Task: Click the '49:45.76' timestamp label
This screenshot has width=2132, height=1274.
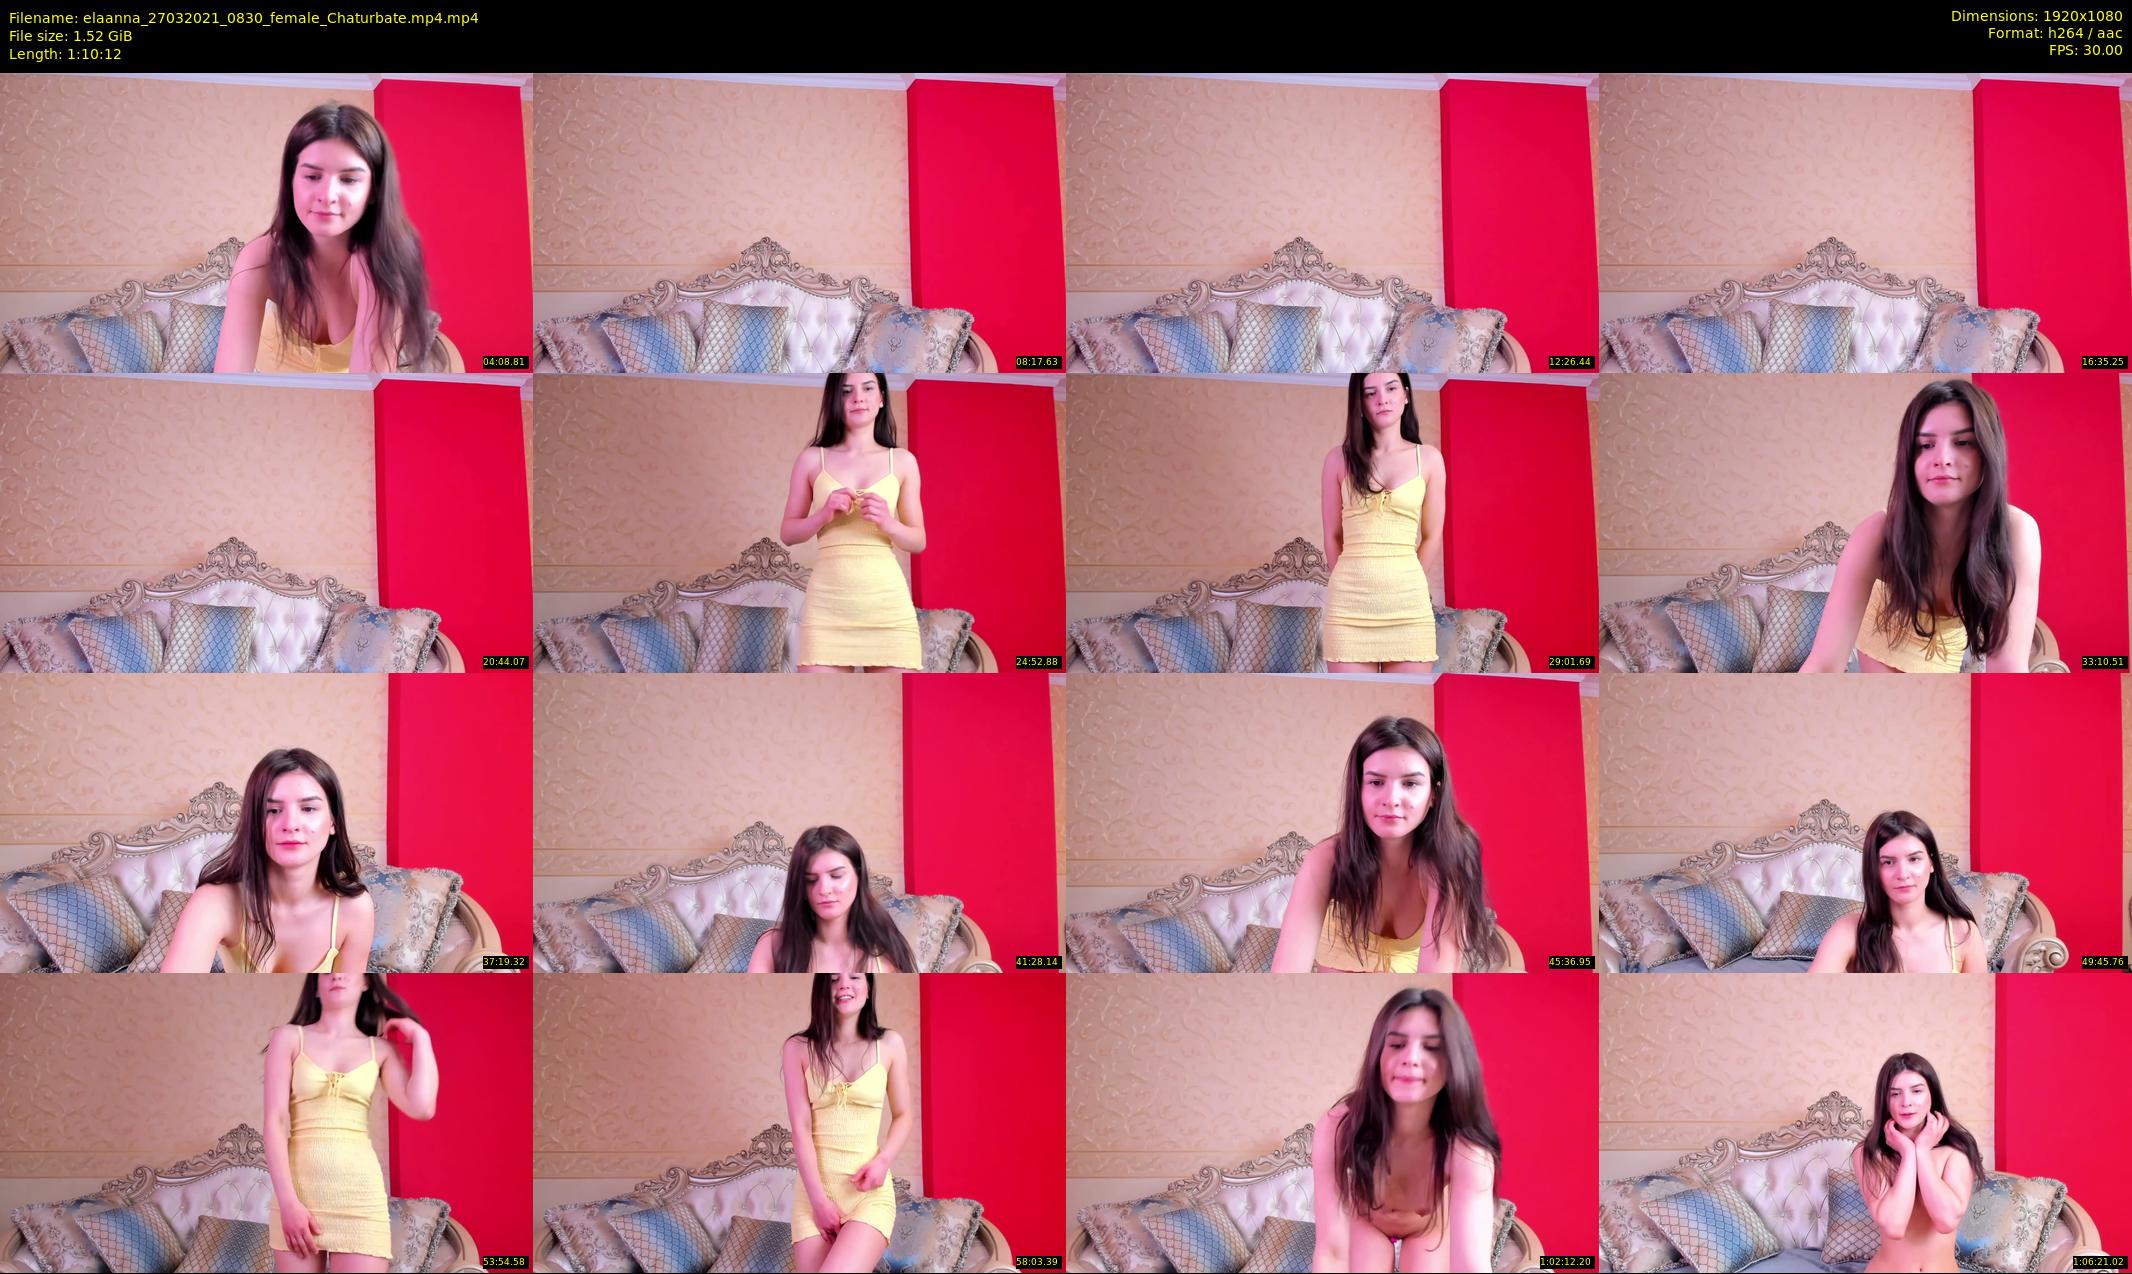Action: [2103, 962]
